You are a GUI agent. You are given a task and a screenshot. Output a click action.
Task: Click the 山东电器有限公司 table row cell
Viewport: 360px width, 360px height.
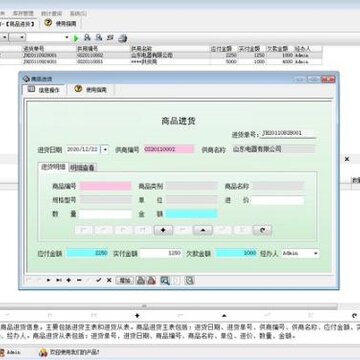(x=170, y=55)
